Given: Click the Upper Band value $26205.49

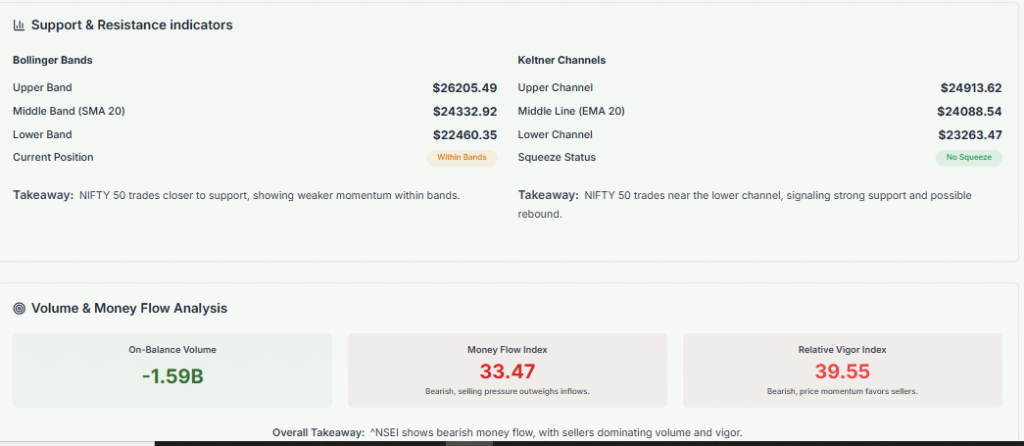Looking at the screenshot, I should [x=464, y=88].
